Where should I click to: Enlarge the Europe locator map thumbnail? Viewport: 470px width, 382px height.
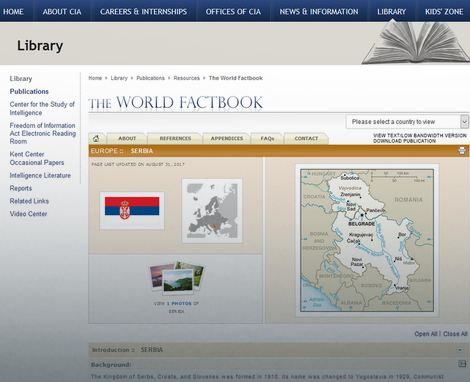tap(212, 211)
